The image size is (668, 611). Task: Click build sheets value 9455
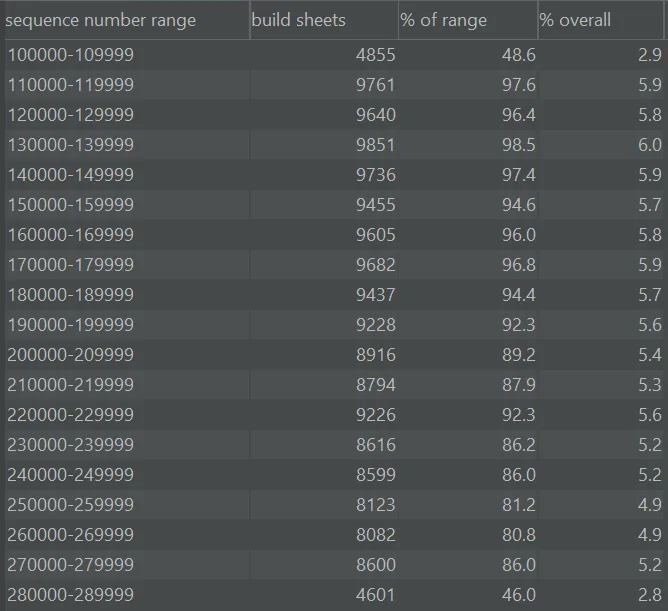[376, 205]
